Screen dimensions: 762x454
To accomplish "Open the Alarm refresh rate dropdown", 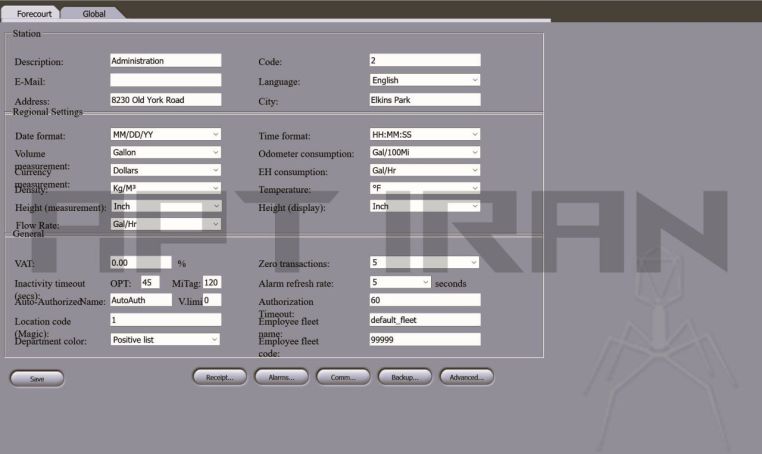I will (x=400, y=282).
